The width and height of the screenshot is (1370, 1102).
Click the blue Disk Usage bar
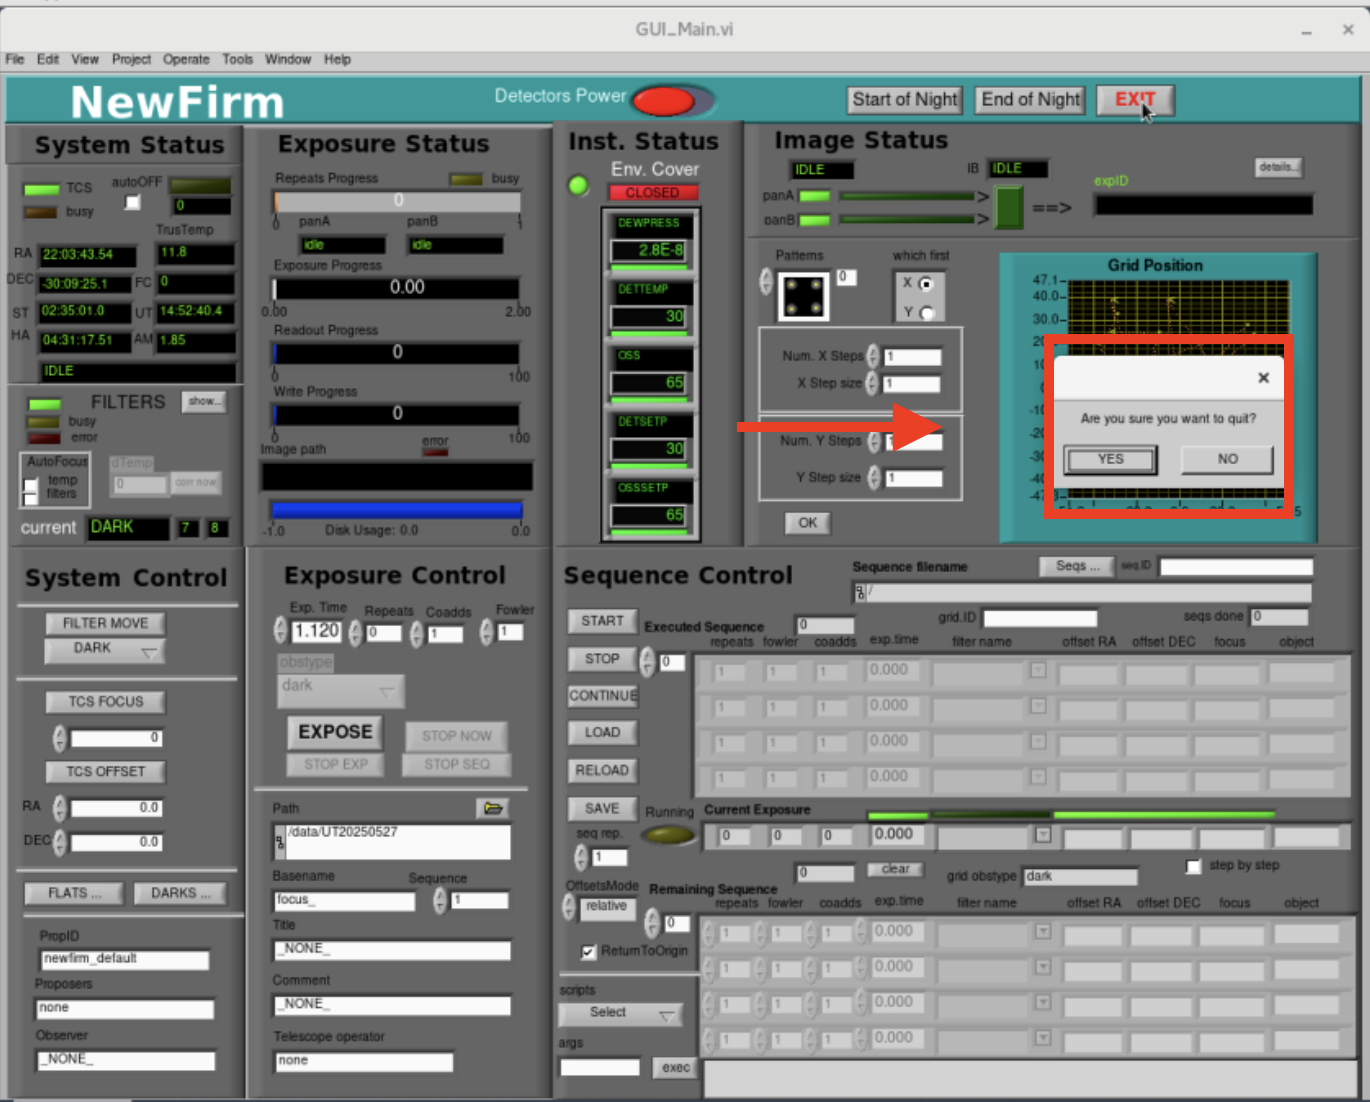(x=396, y=510)
